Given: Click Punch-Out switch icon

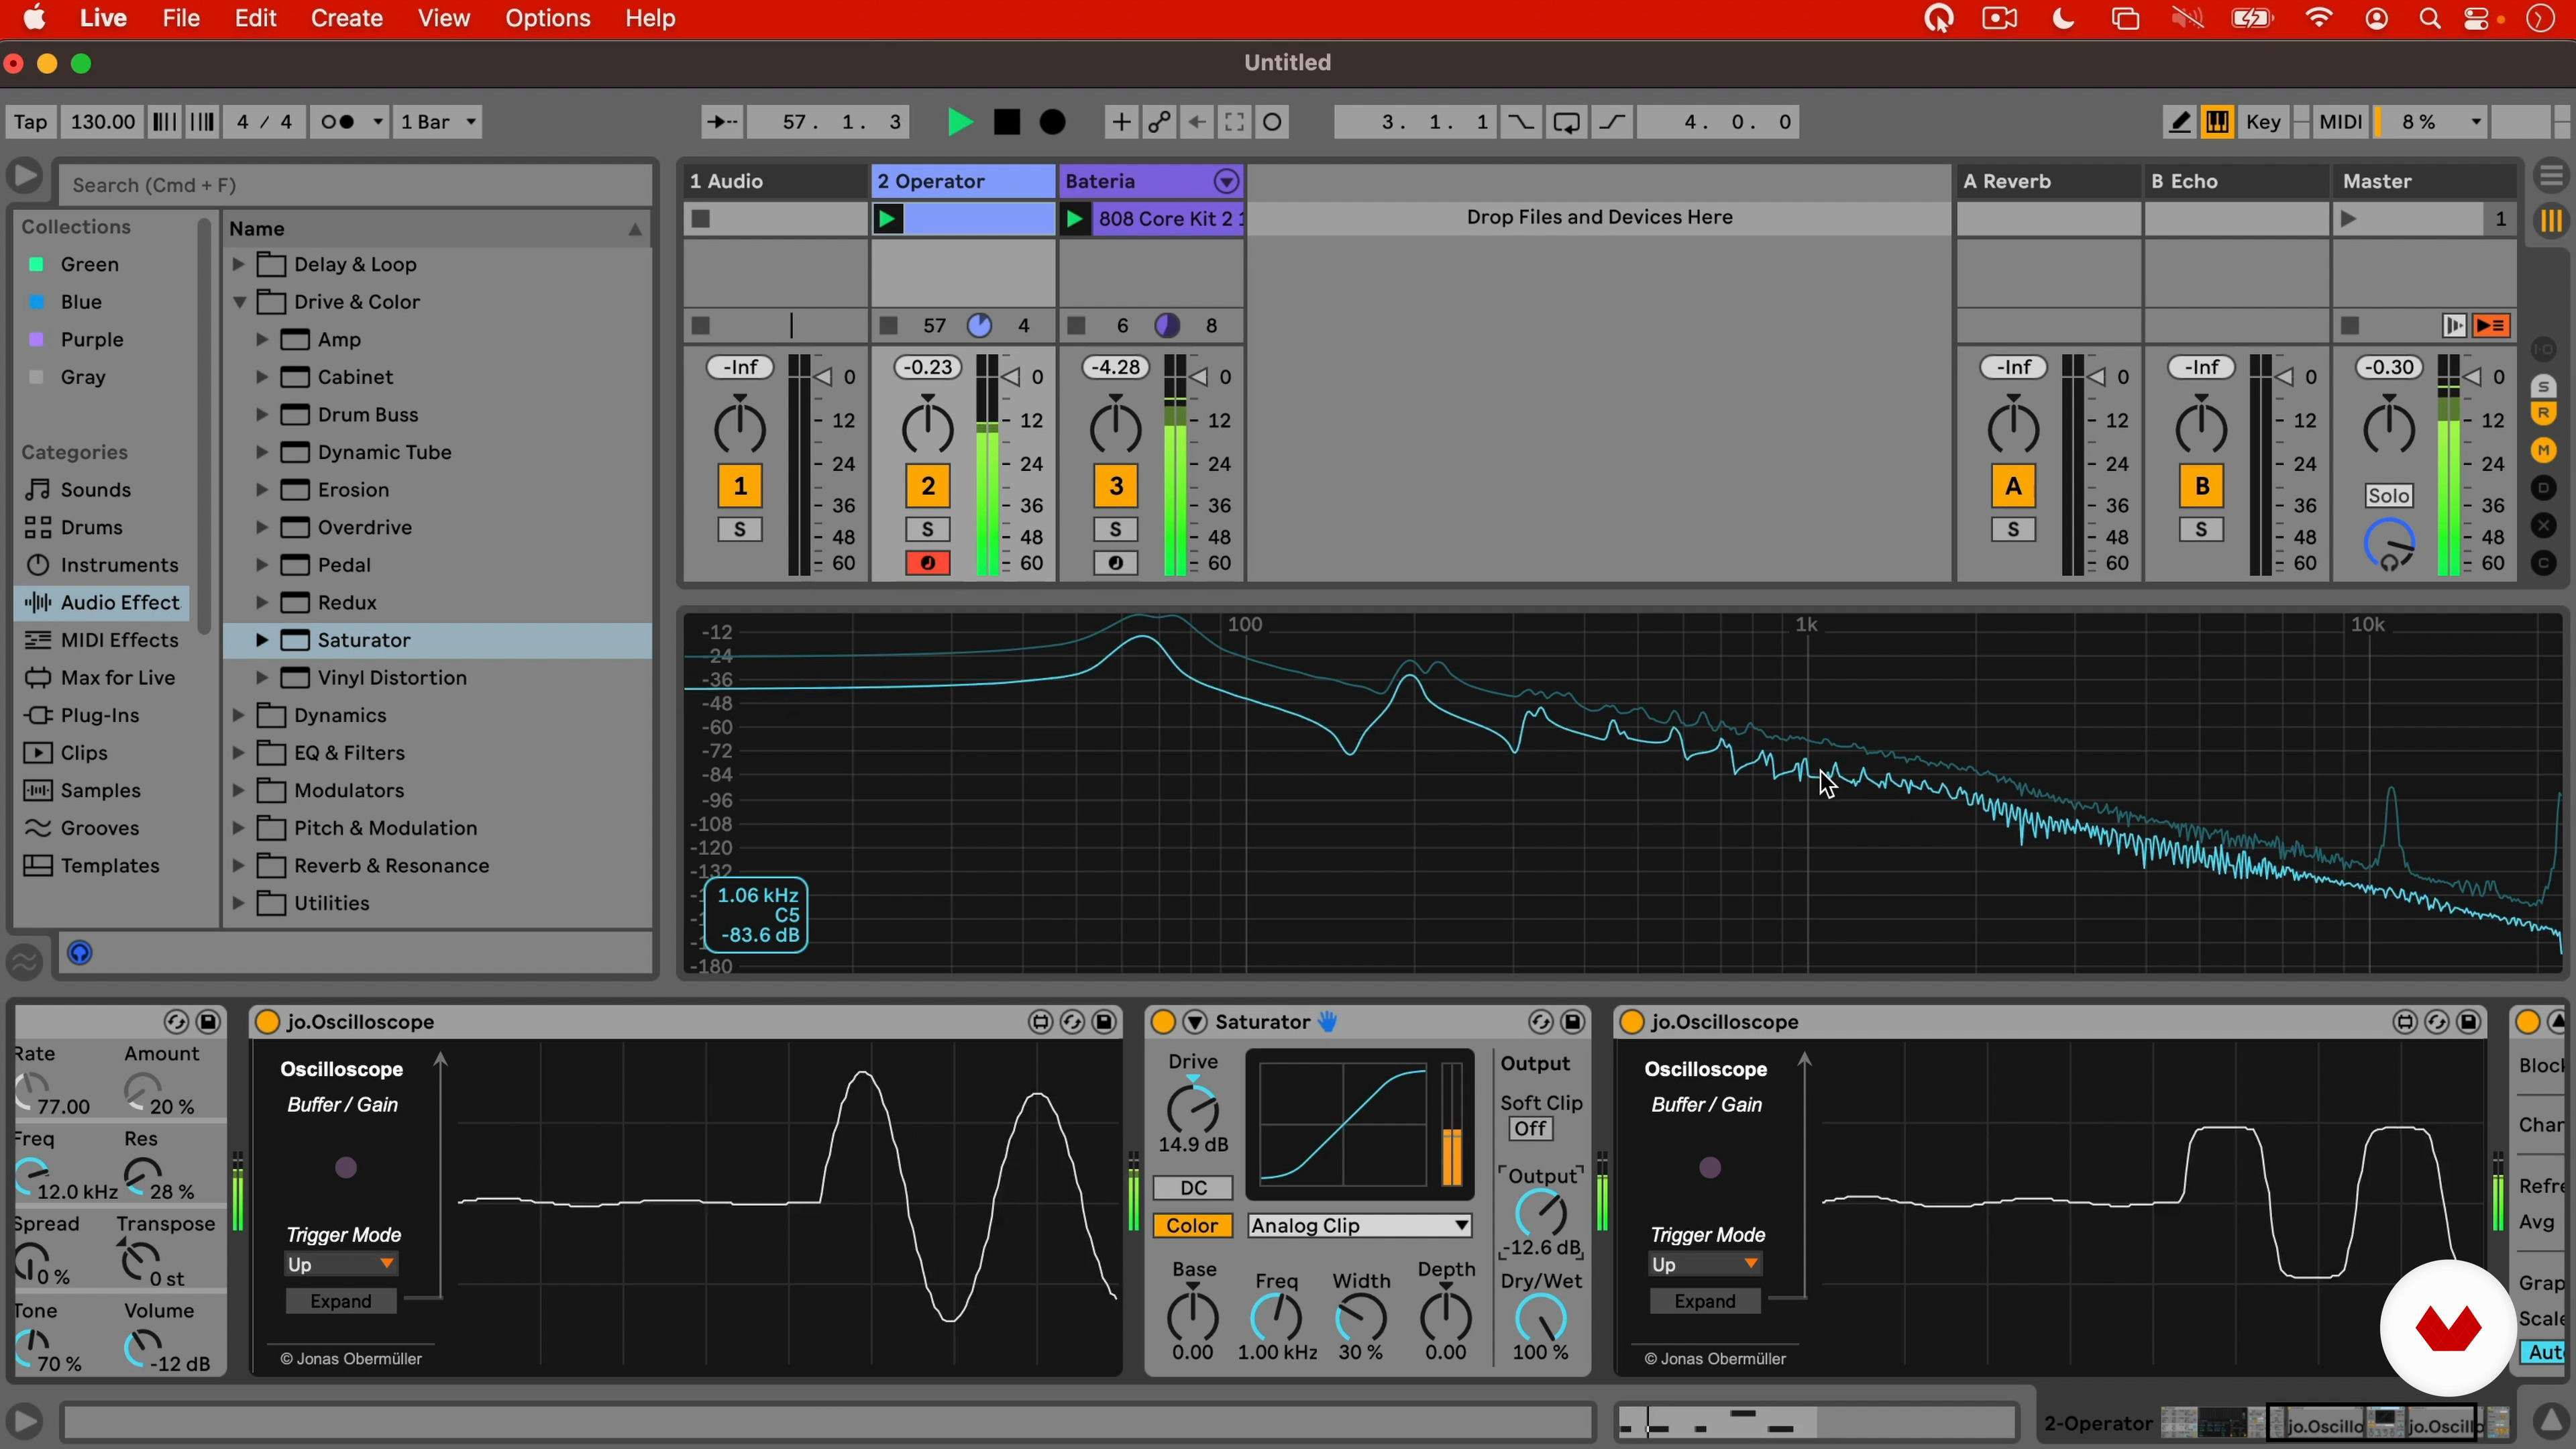Looking at the screenshot, I should click(1613, 122).
